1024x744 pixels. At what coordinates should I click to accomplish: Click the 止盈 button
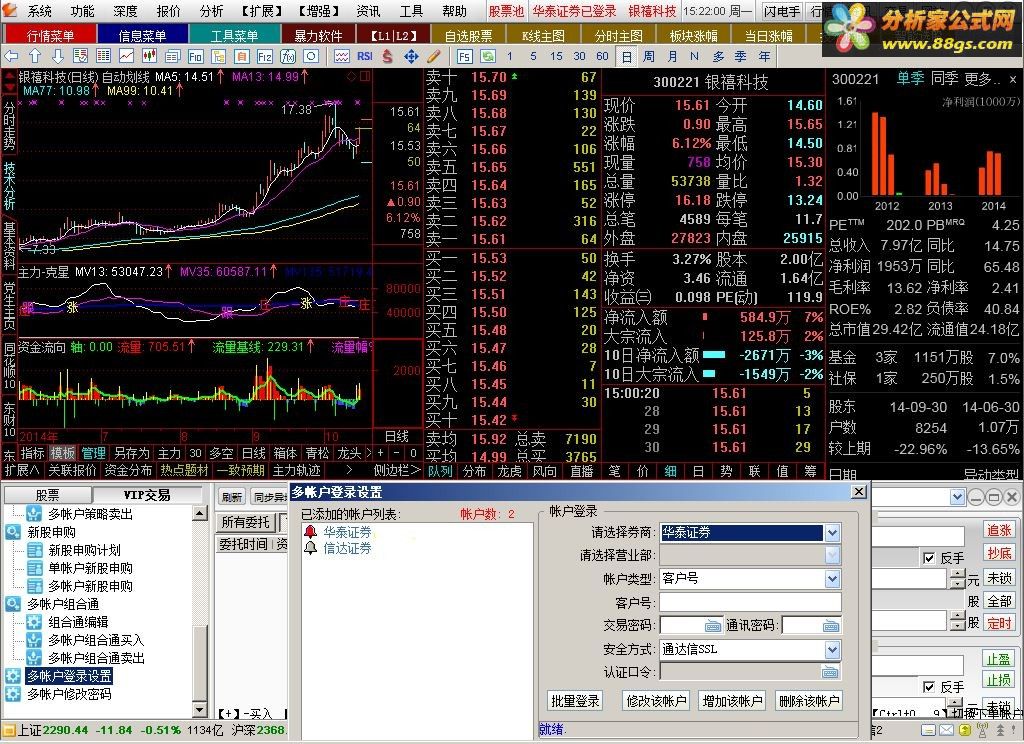tap(999, 659)
